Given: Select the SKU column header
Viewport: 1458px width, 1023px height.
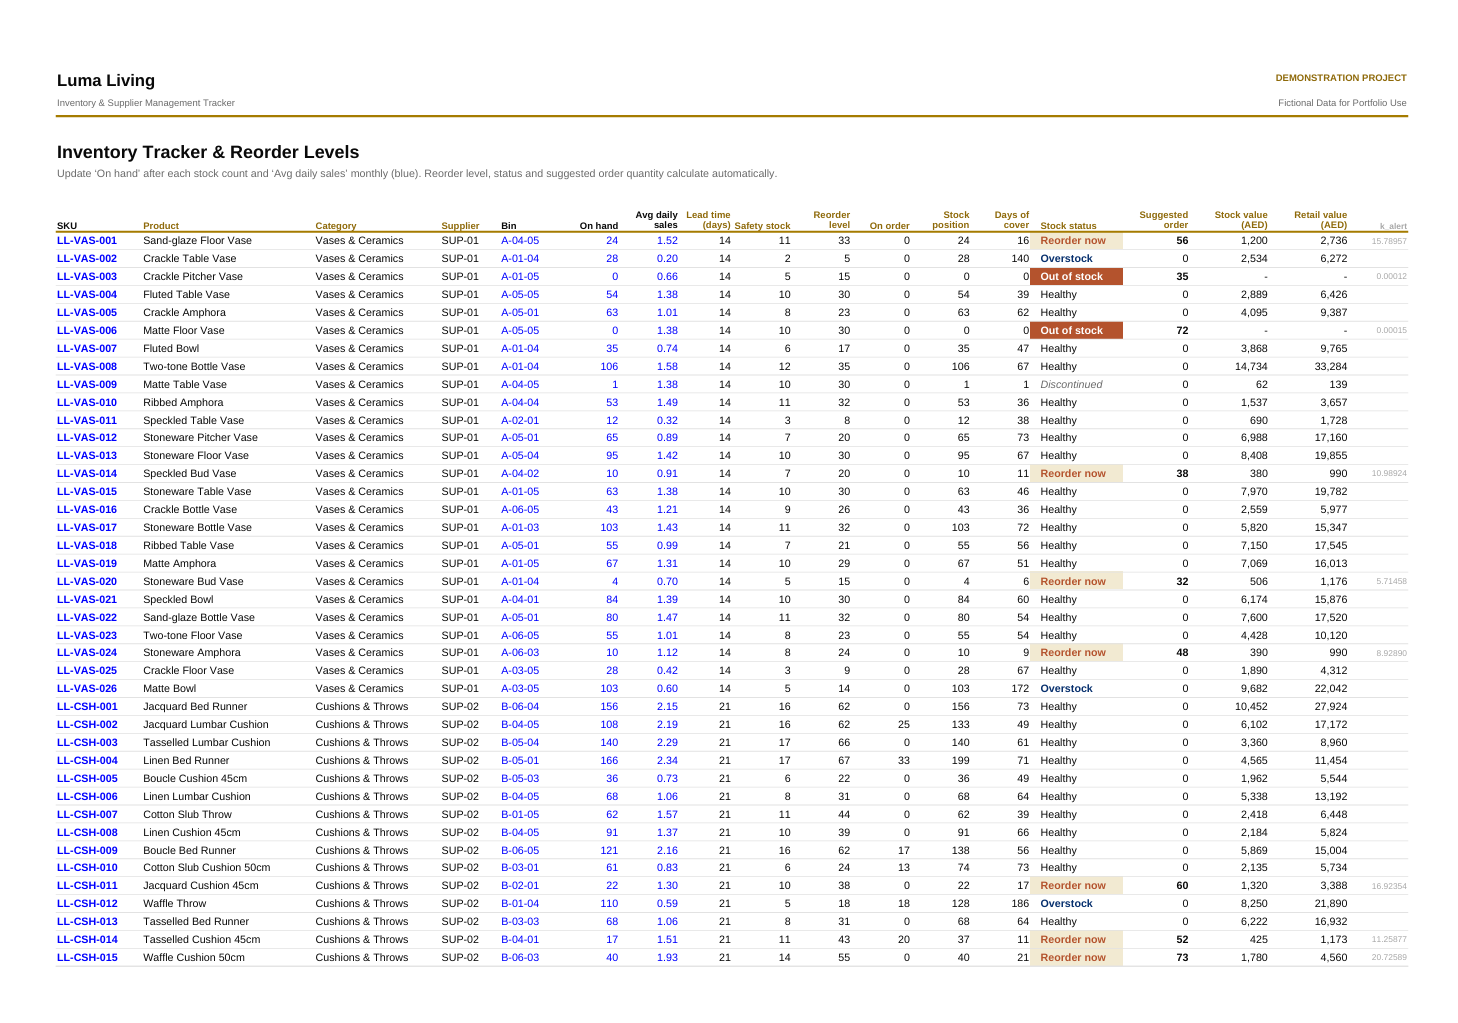Looking at the screenshot, I should (67, 226).
